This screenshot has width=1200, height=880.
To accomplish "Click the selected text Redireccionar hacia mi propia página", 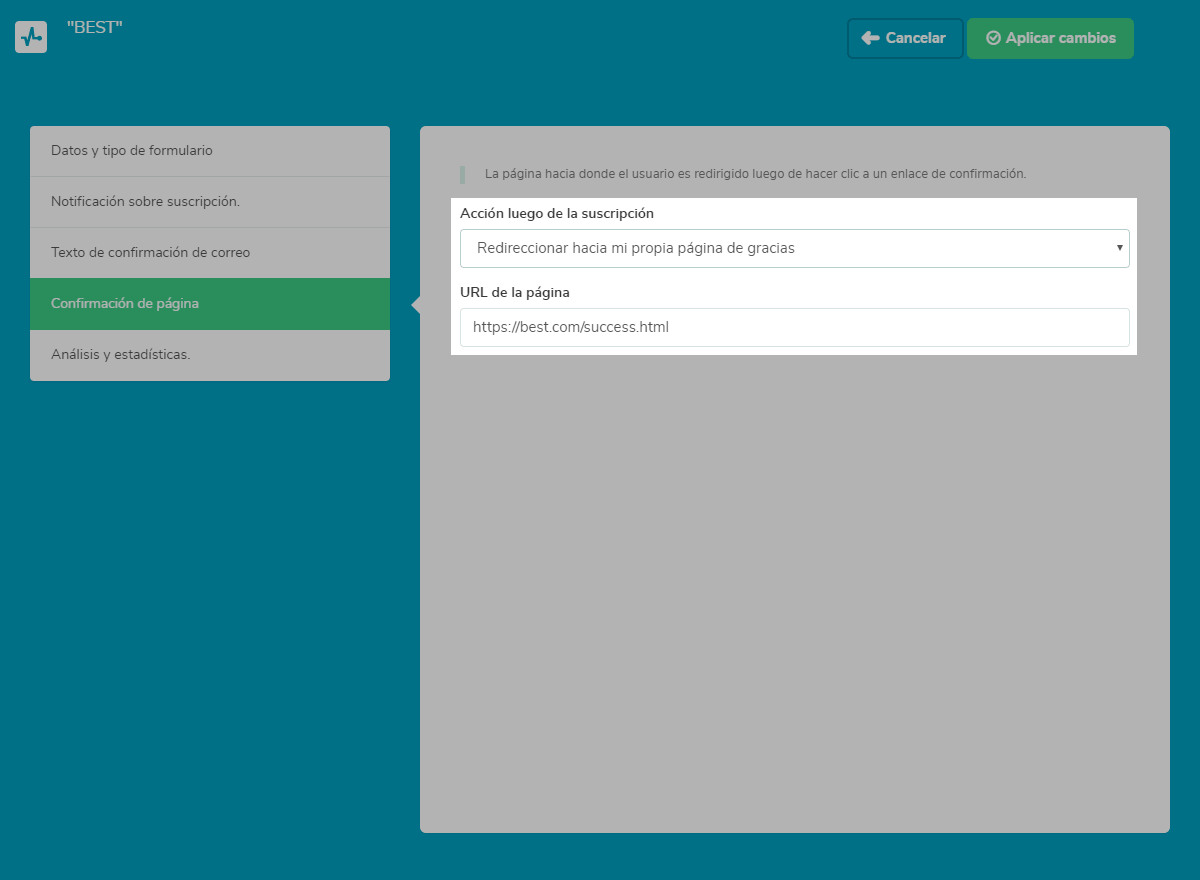I will pyautogui.click(x=636, y=248).
